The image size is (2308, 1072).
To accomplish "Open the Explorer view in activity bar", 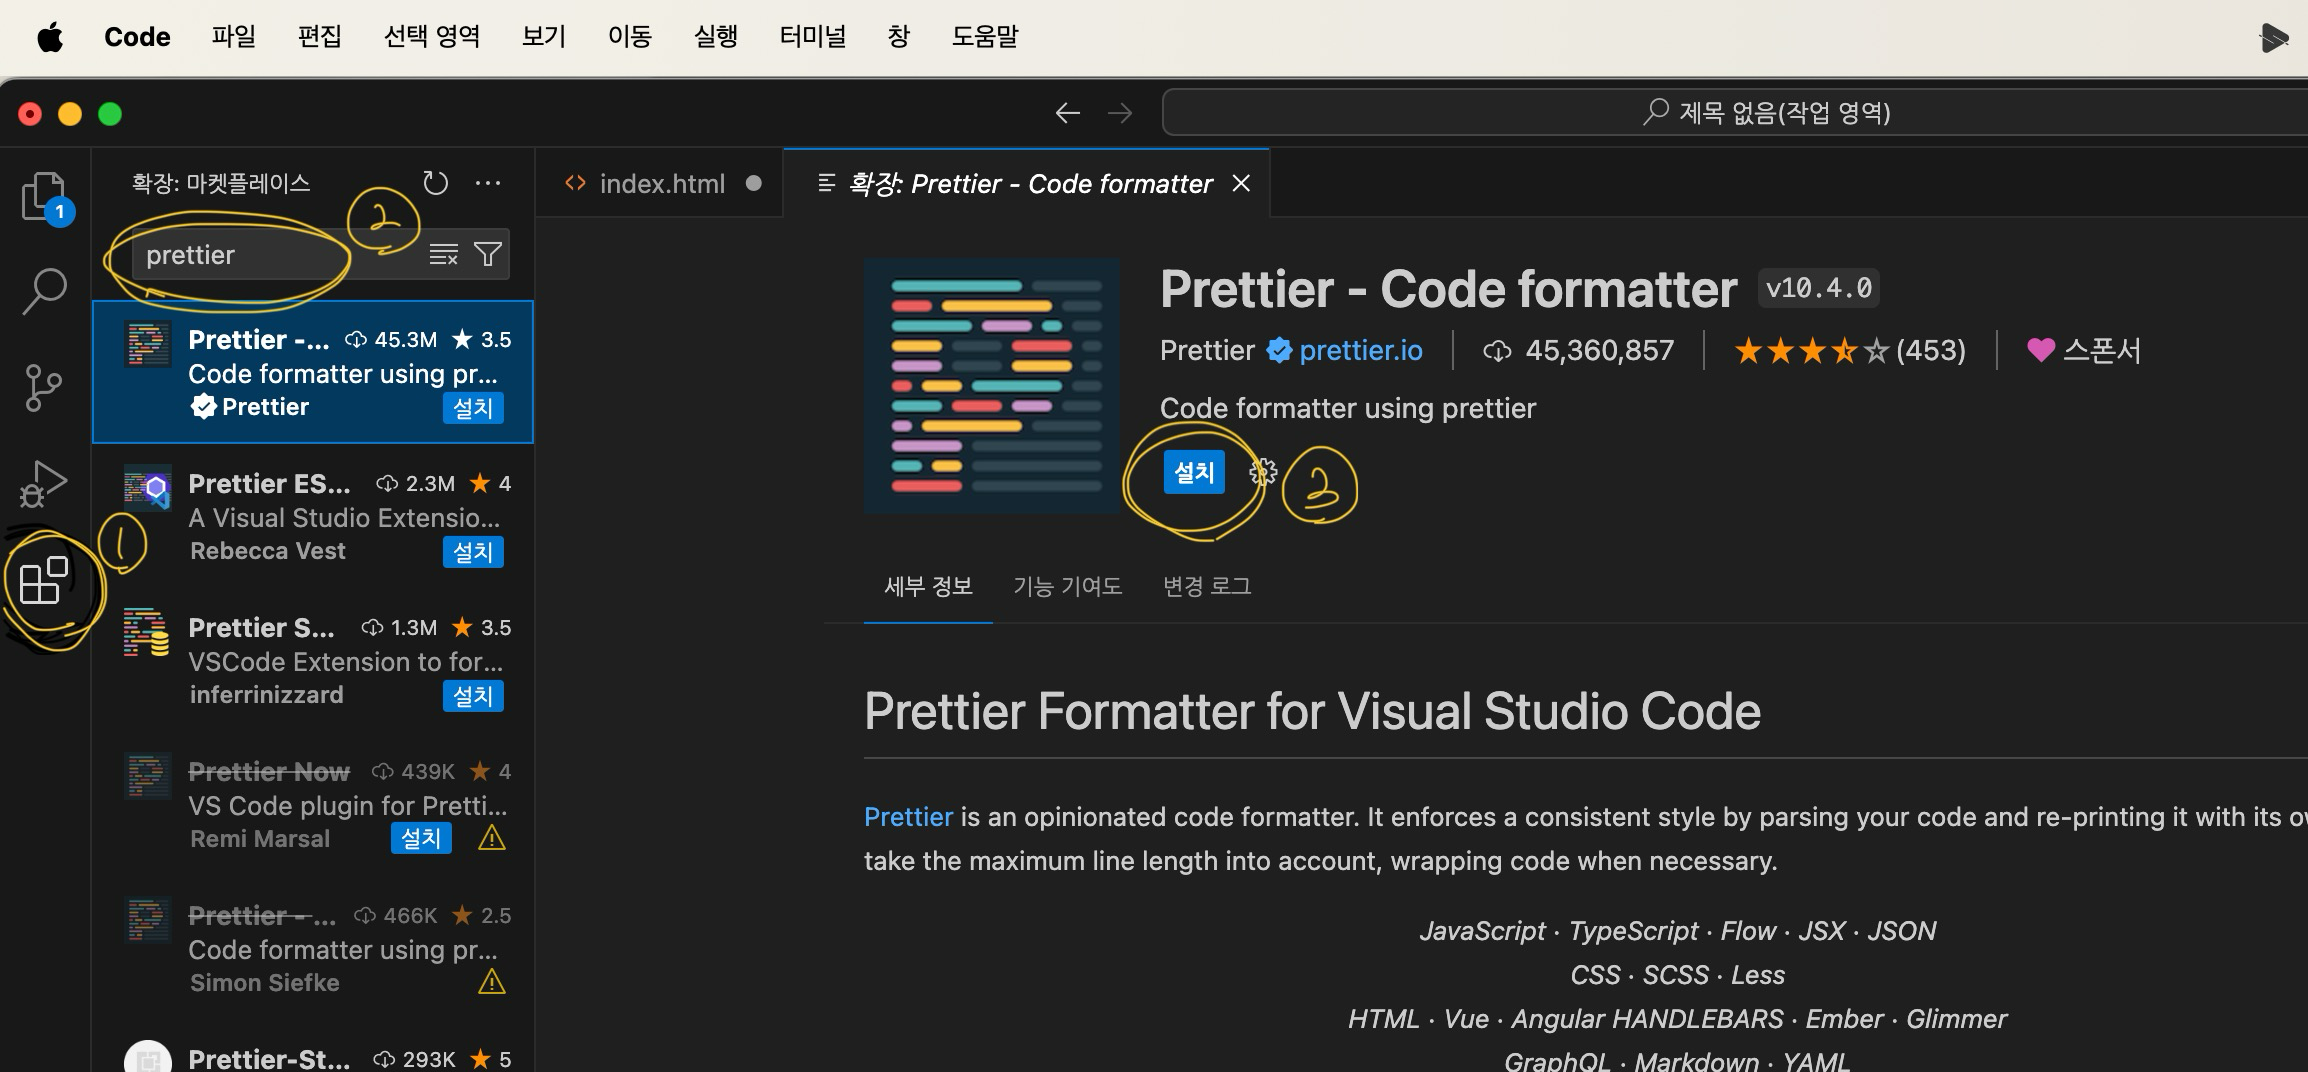I will (x=44, y=196).
